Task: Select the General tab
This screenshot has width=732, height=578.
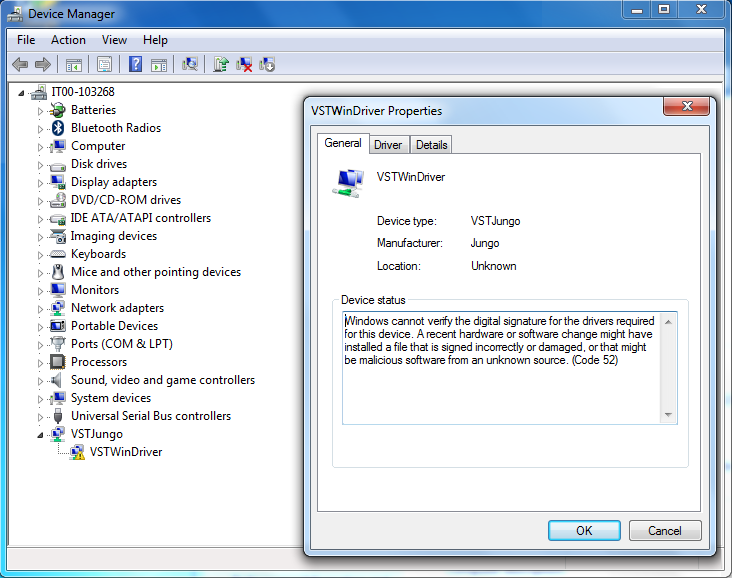Action: tap(343, 143)
